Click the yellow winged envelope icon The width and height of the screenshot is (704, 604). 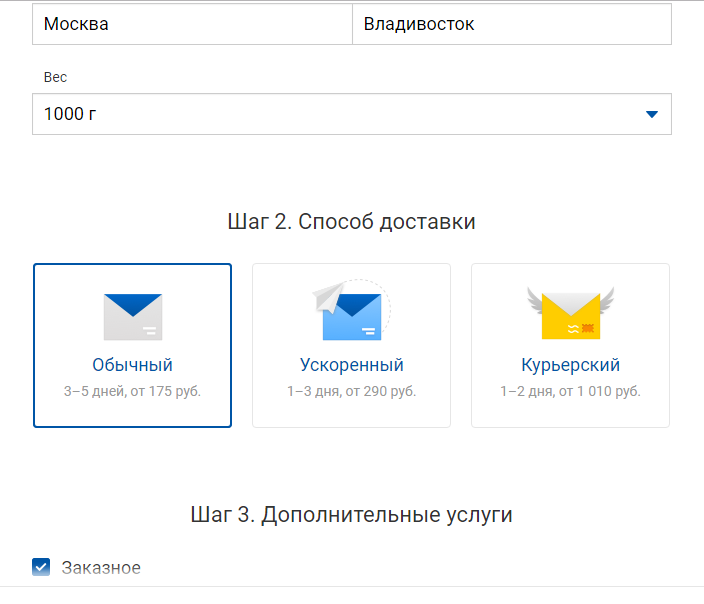[x=571, y=313]
